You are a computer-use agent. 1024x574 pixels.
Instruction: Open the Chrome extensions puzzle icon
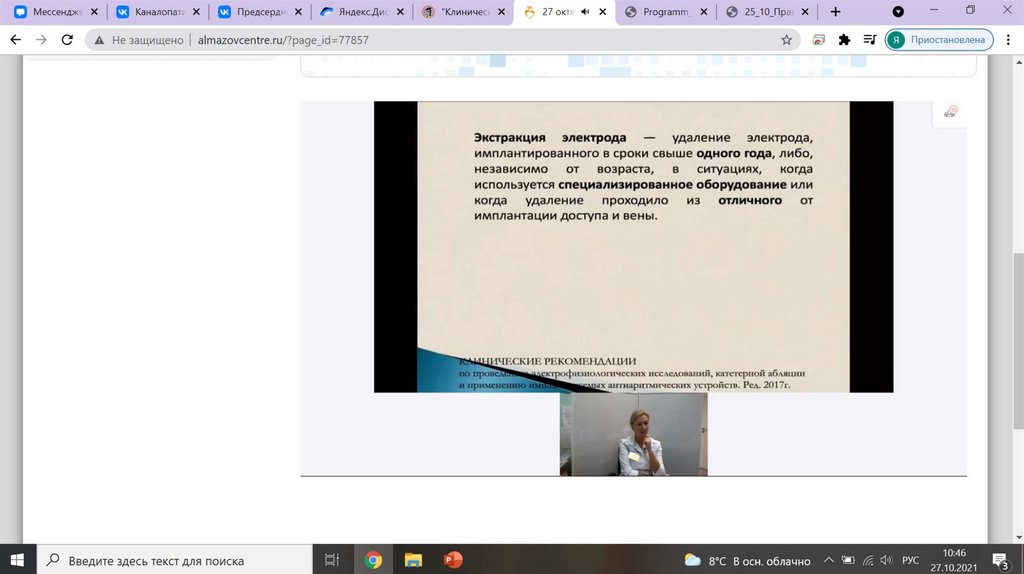point(844,40)
